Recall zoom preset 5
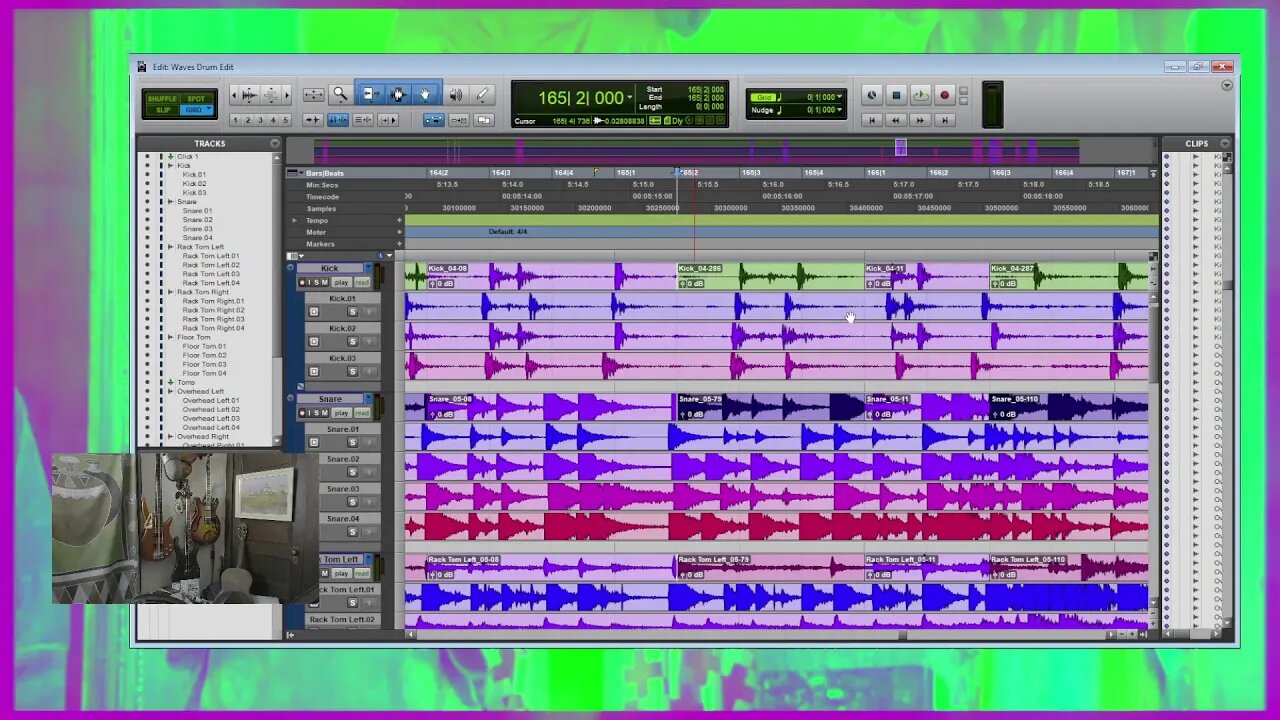 (286, 120)
